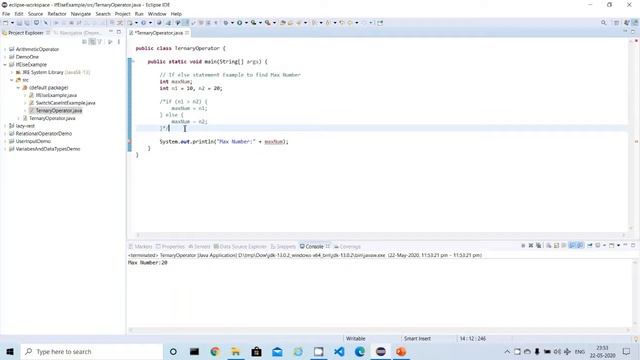Open the Window menu
Image resolution: width=640 pixels, height=360 pixels.
(x=157, y=14)
